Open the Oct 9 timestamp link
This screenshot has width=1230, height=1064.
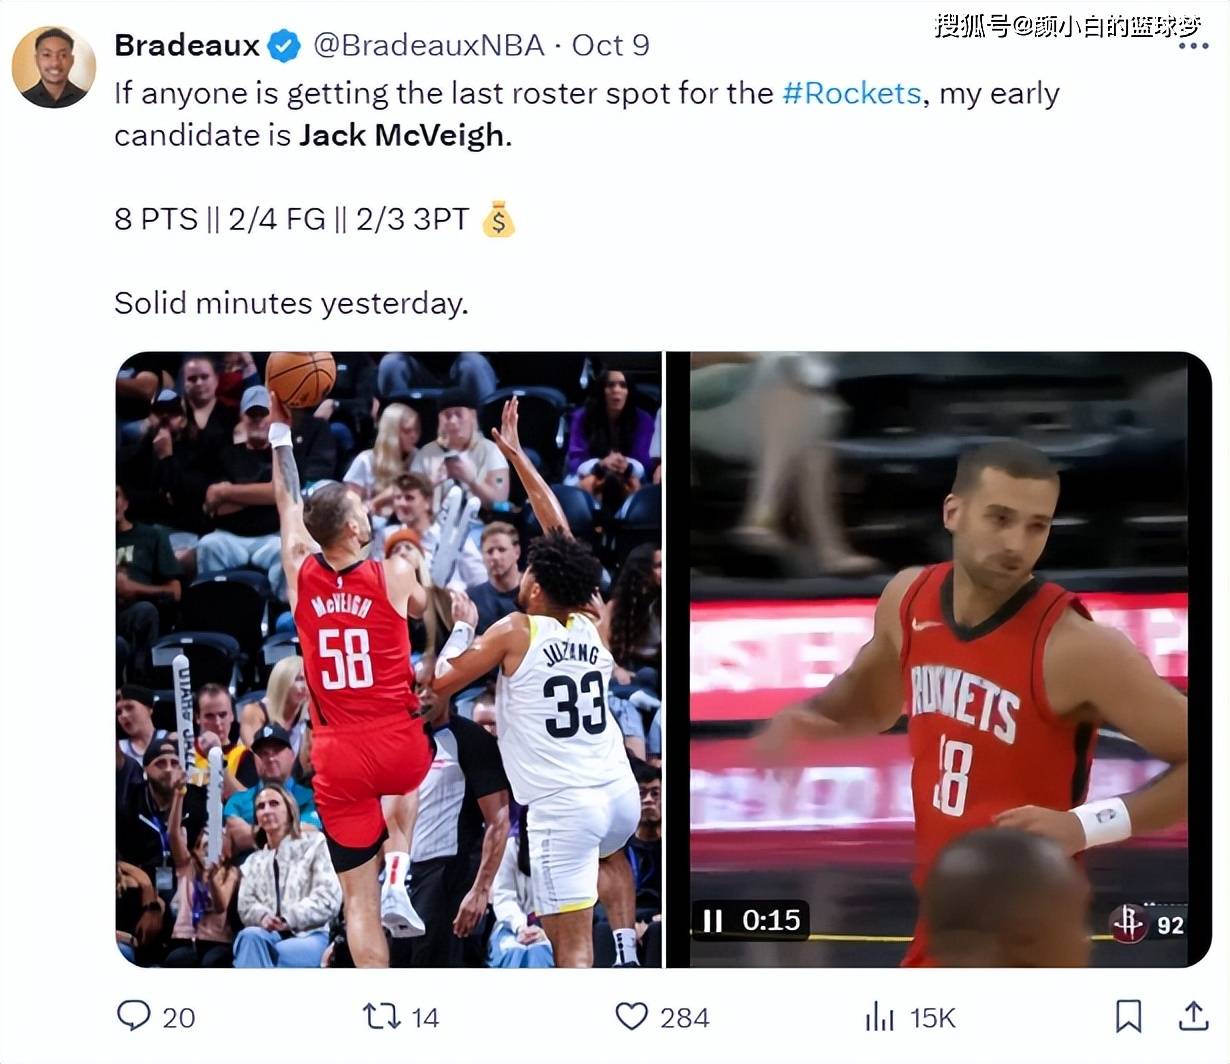610,46
